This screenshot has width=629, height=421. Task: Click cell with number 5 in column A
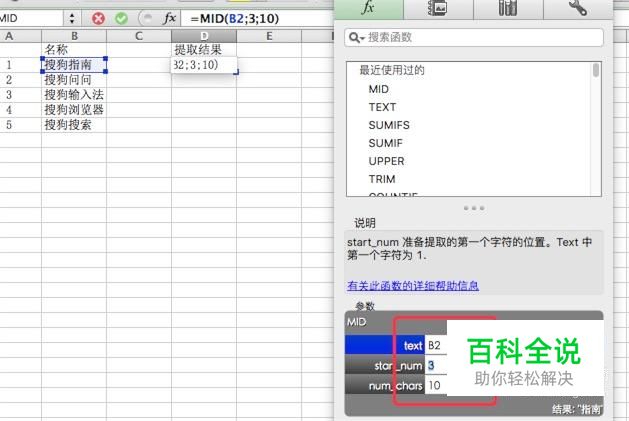click(20, 125)
